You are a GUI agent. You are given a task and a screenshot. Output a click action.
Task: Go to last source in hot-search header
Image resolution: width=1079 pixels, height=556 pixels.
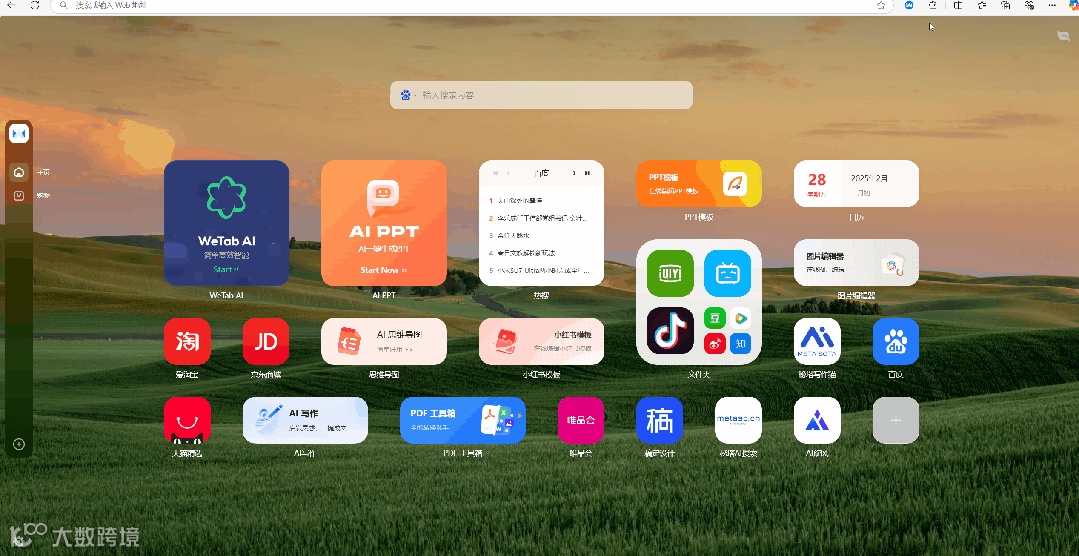click(587, 173)
